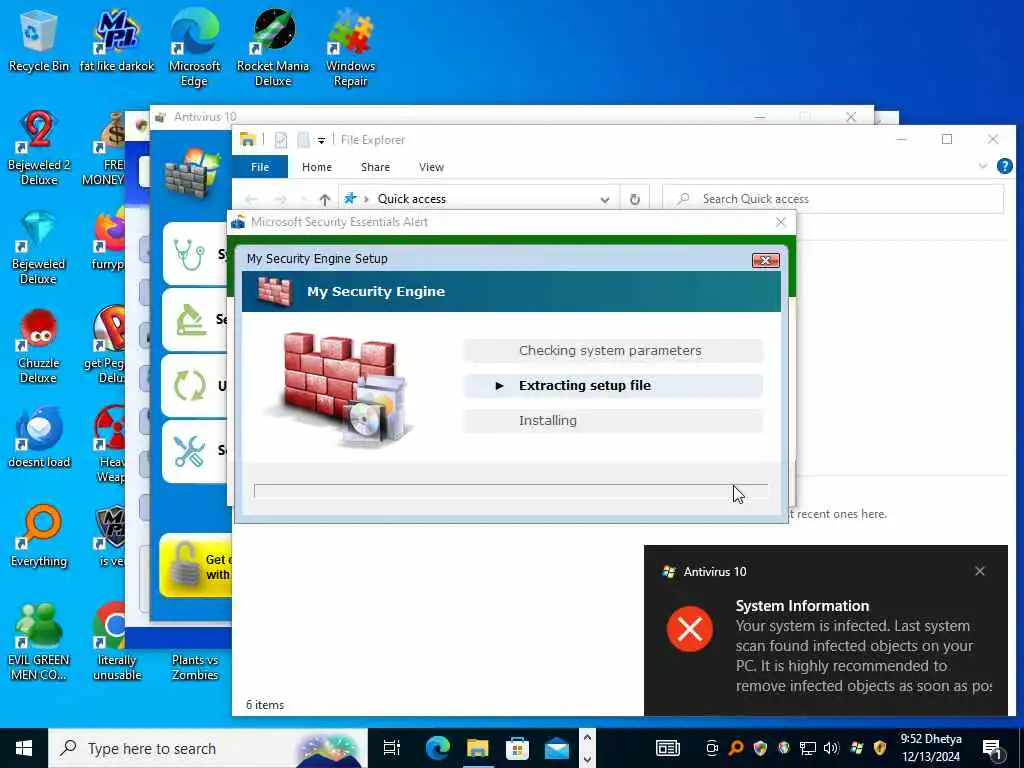Open Microsoft Store from the taskbar
Viewport: 1024px width, 768px height.
517,748
